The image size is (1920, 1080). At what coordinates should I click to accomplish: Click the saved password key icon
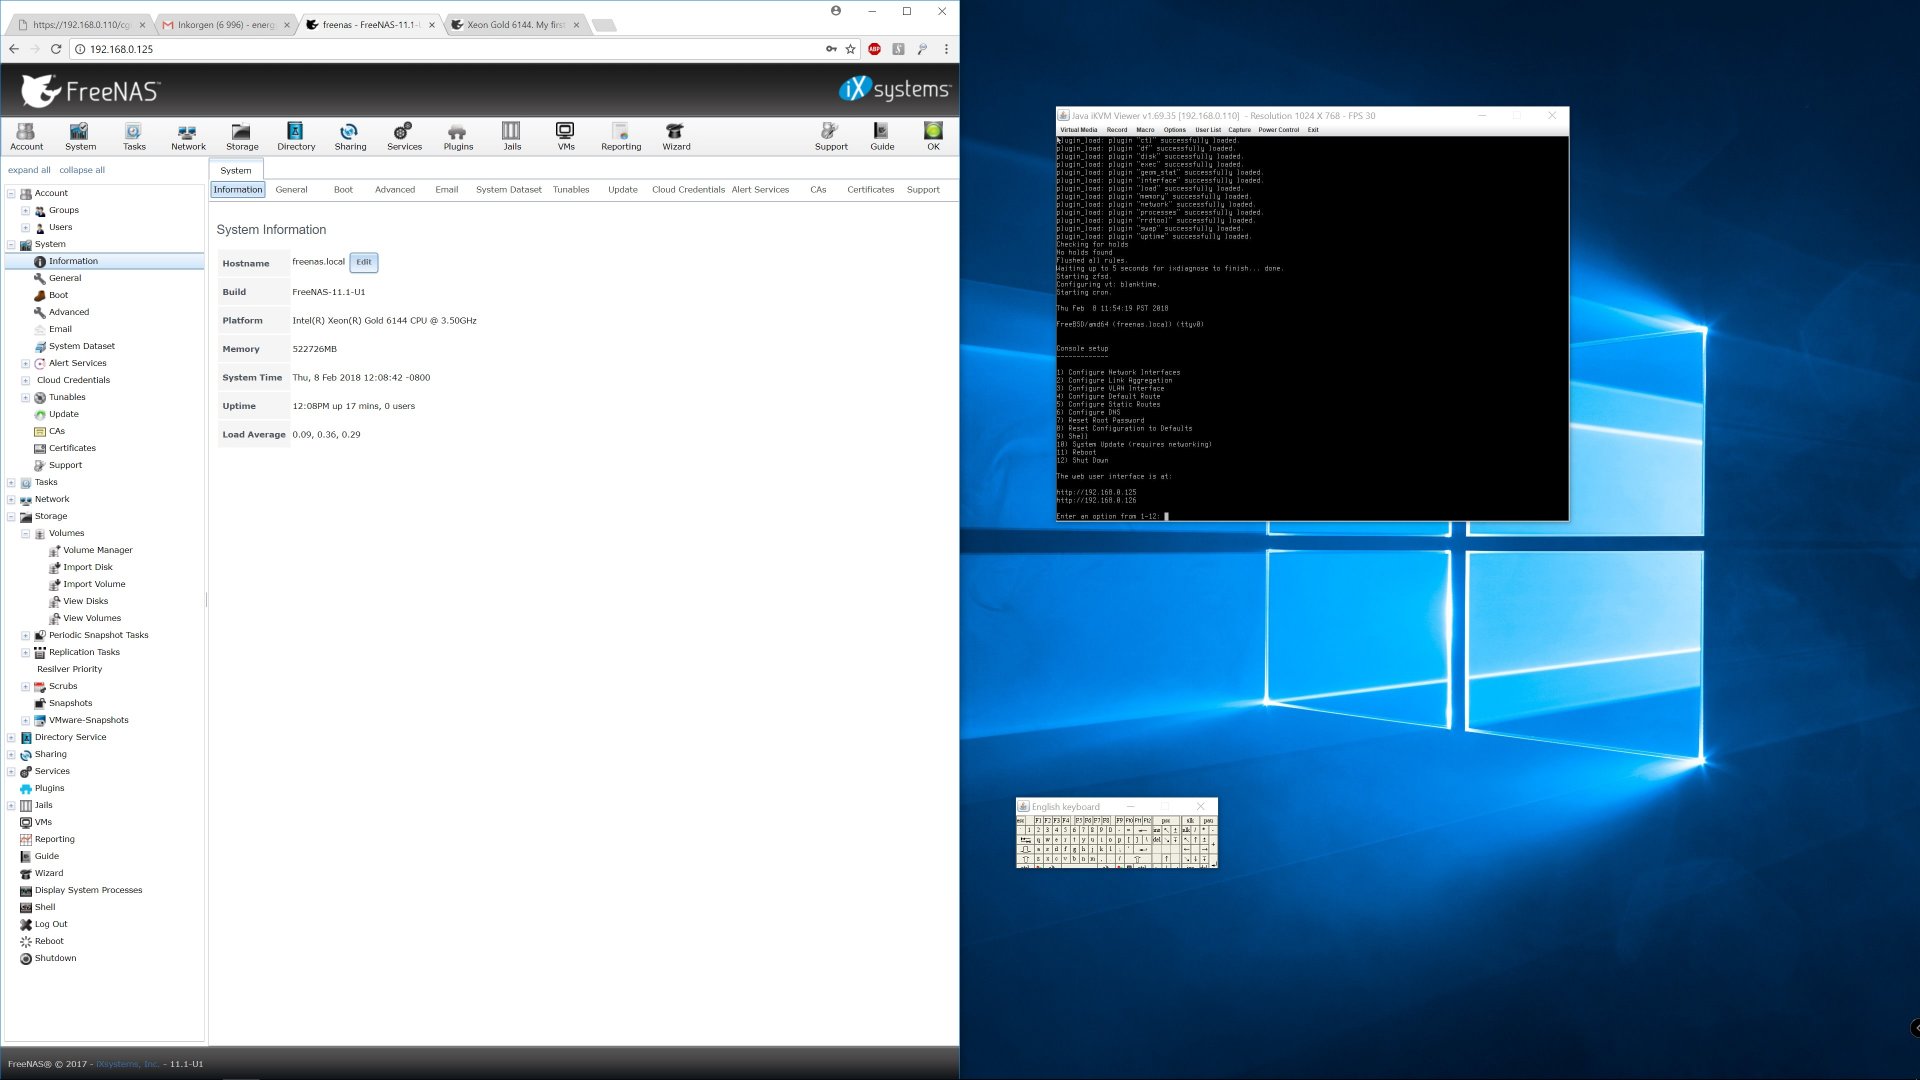831,49
